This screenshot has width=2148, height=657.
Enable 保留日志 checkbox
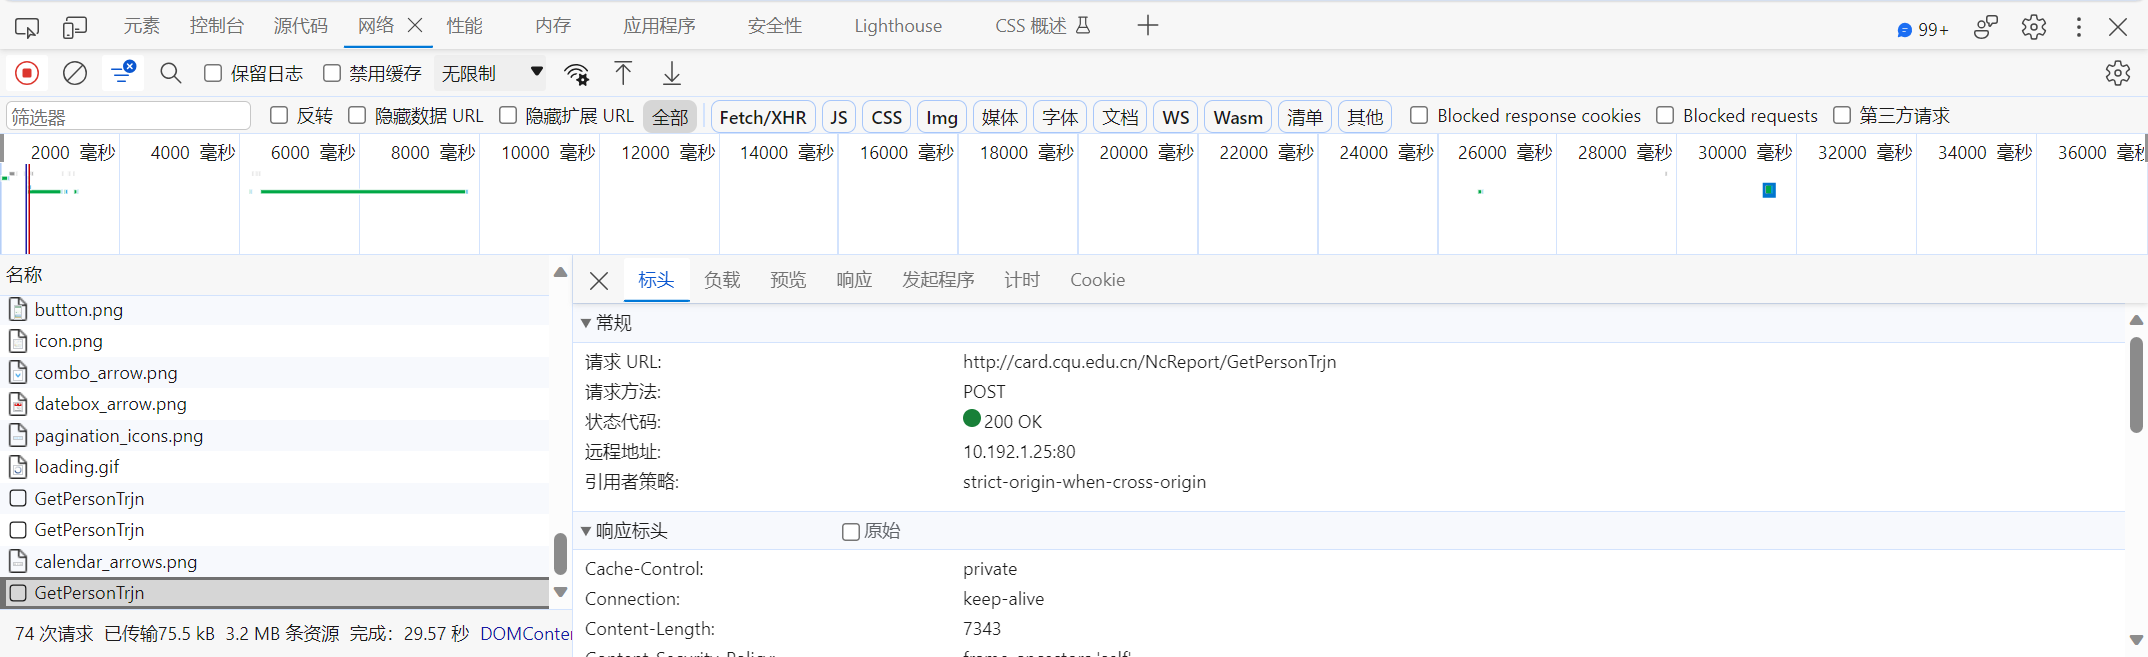tap(213, 73)
